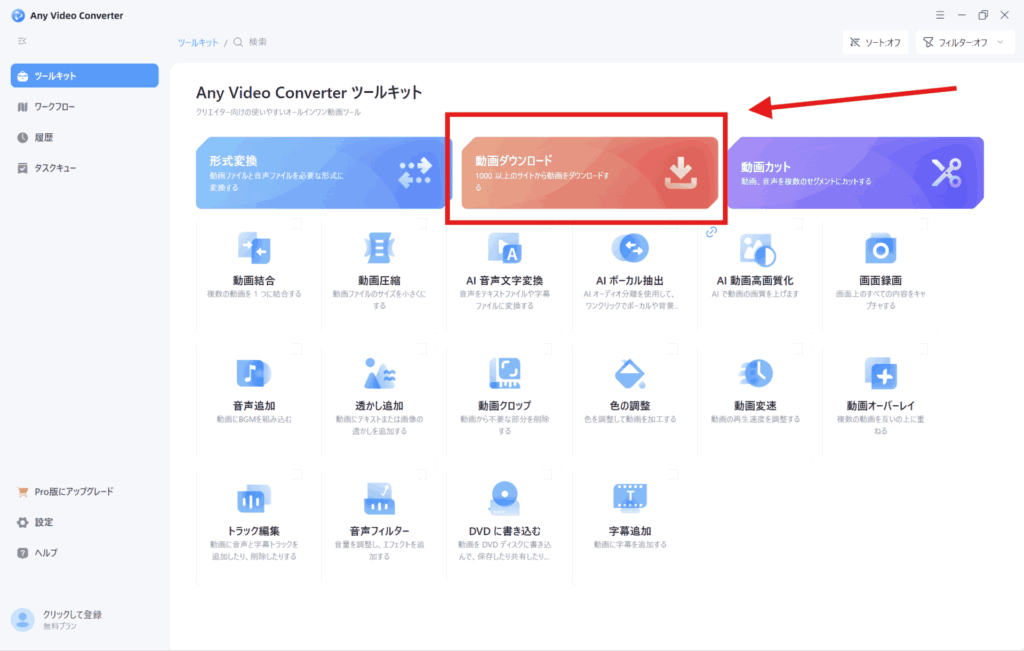Toggle the corner marker on 動画オーバーレイ card
The width and height of the screenshot is (1024, 651).
coord(923,349)
